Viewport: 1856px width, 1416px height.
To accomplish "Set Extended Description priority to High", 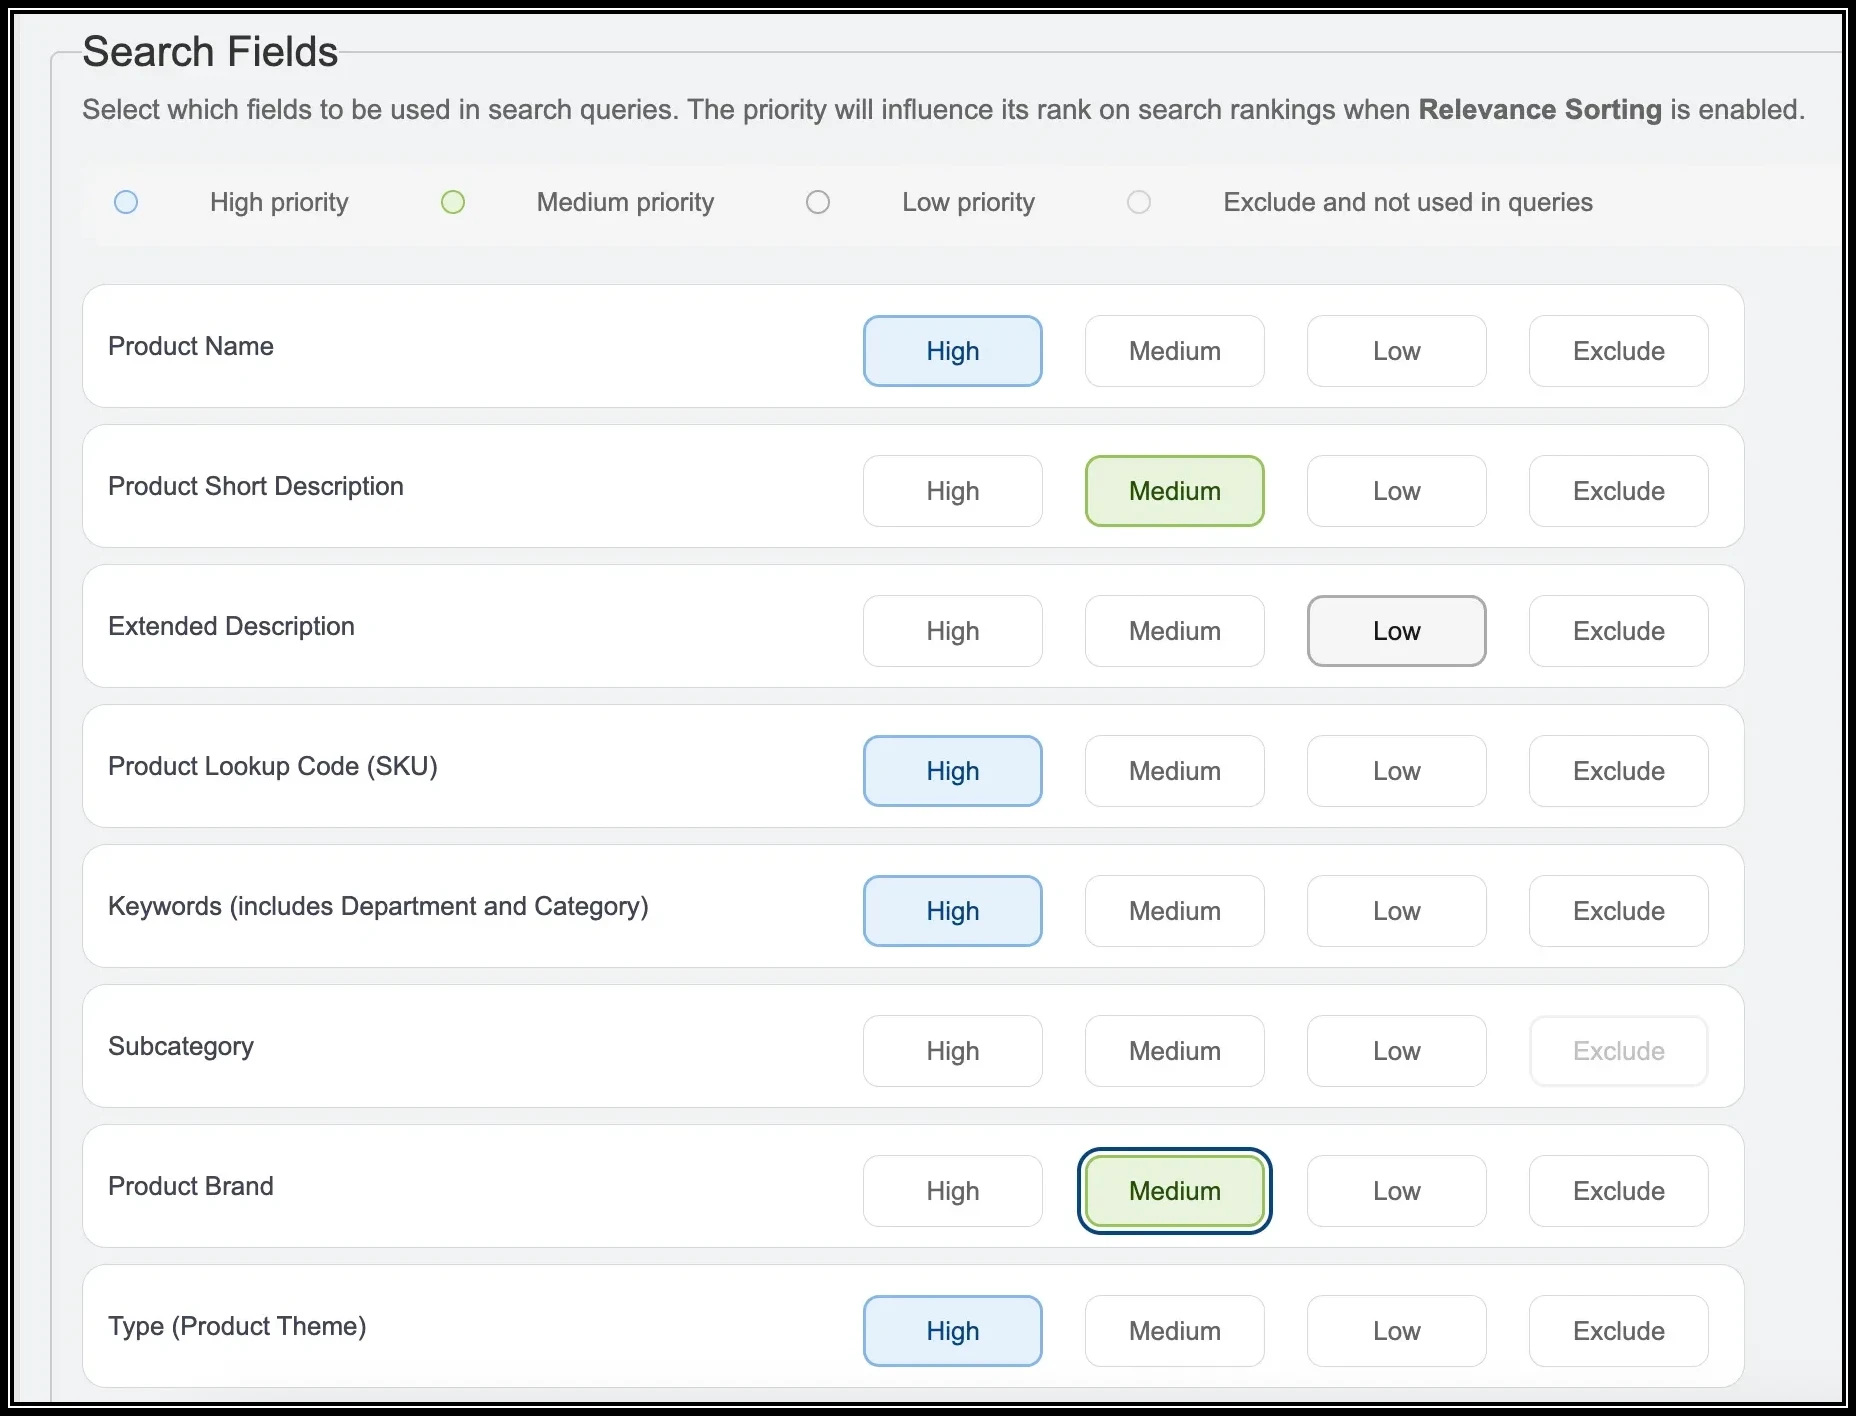I will tap(952, 631).
